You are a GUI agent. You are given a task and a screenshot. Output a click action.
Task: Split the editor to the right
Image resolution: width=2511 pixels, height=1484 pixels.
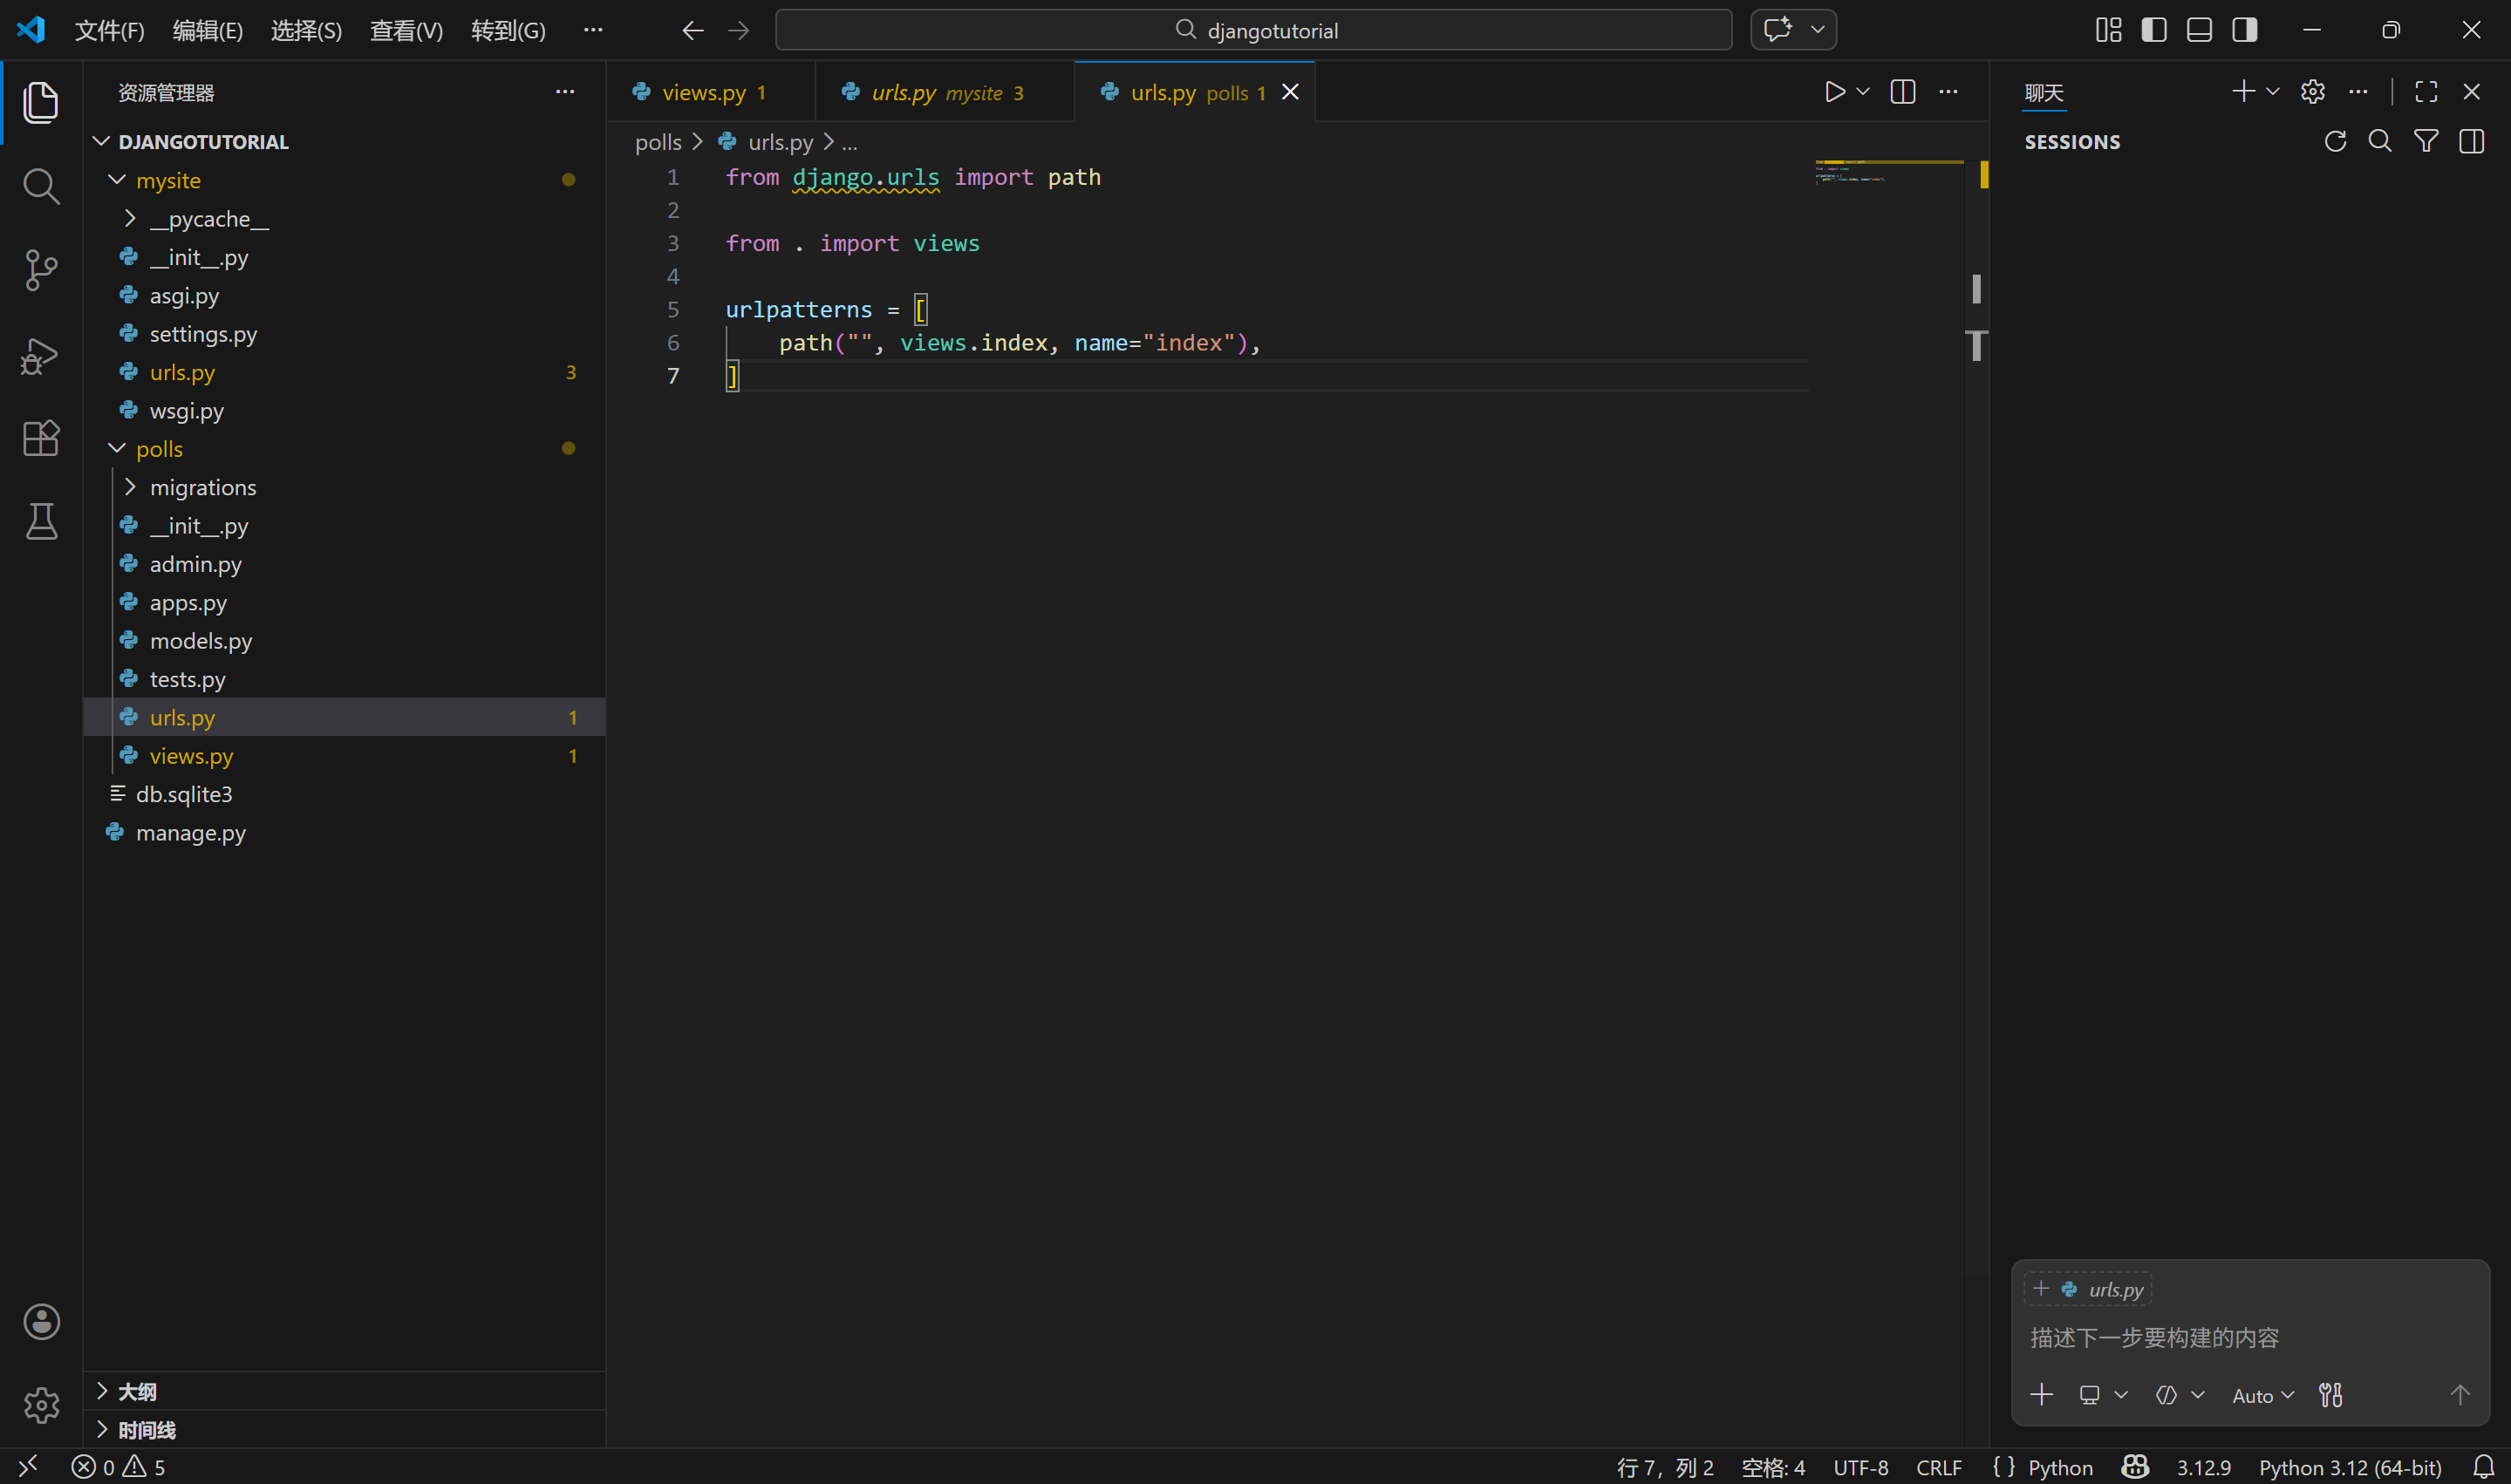click(1902, 92)
